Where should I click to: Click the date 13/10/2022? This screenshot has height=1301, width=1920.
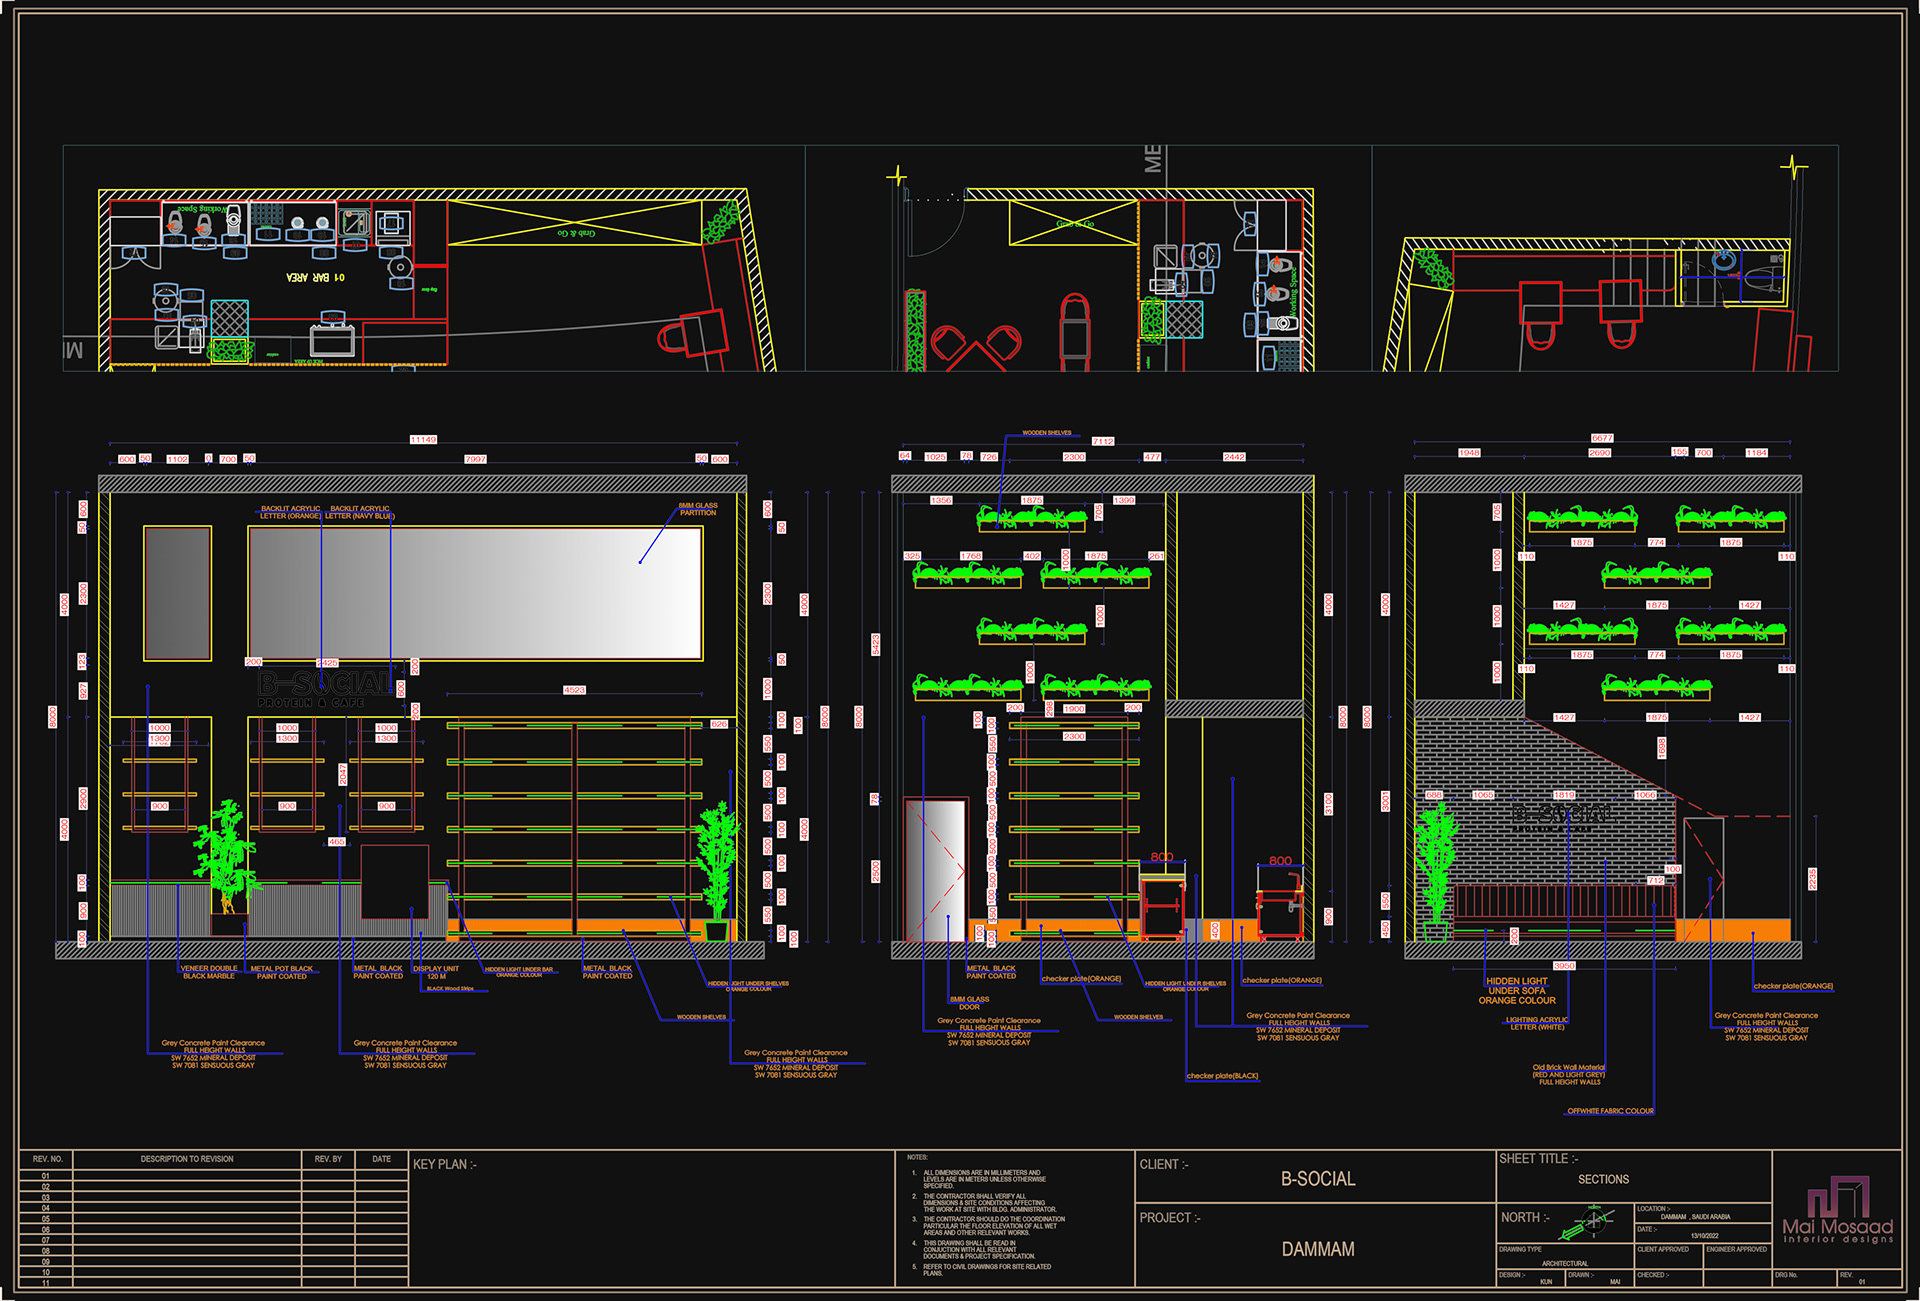pyautogui.click(x=1705, y=1236)
